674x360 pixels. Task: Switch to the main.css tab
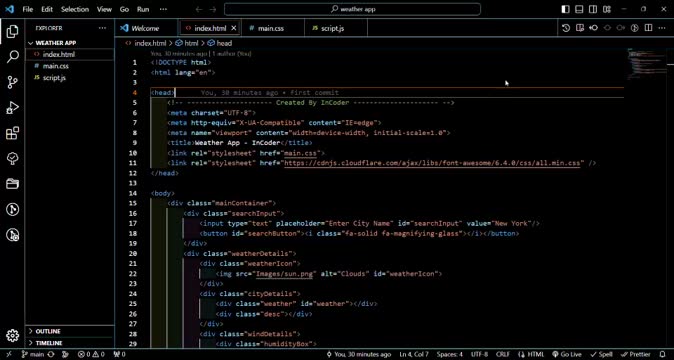coord(272,28)
